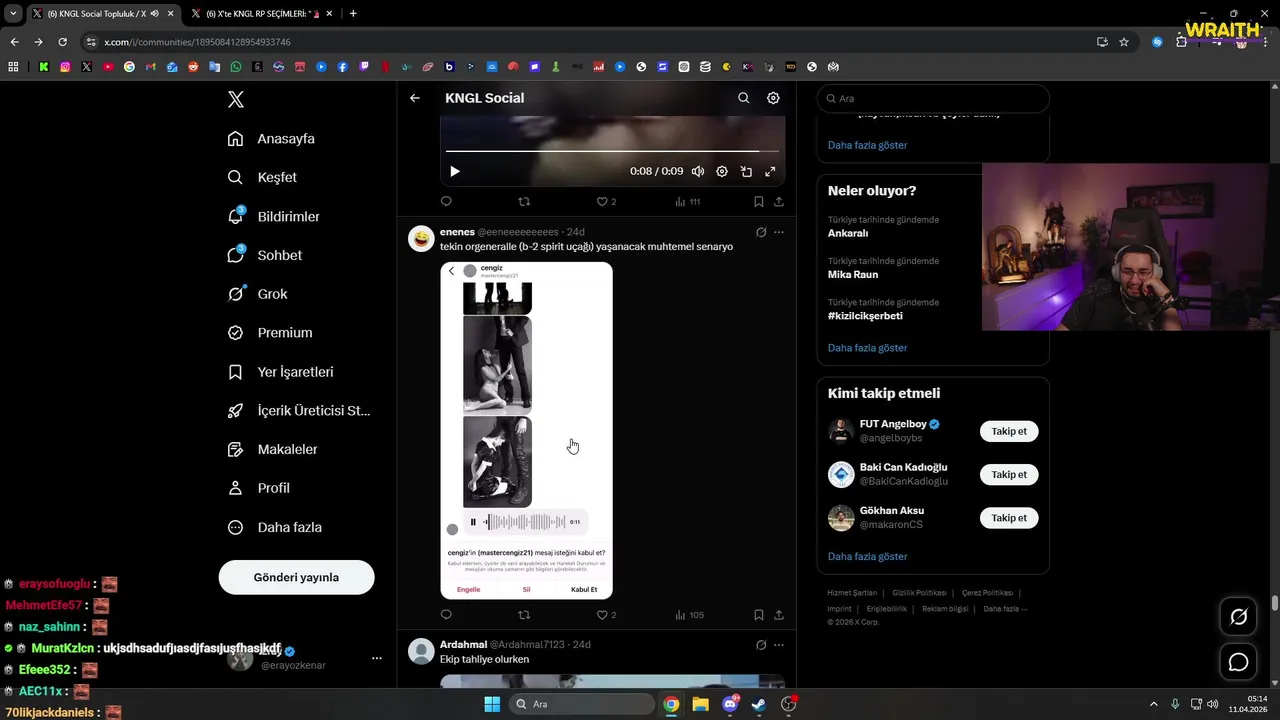Open view stats showing 111 on video post
This screenshot has height=720, width=1280.
pyautogui.click(x=688, y=201)
